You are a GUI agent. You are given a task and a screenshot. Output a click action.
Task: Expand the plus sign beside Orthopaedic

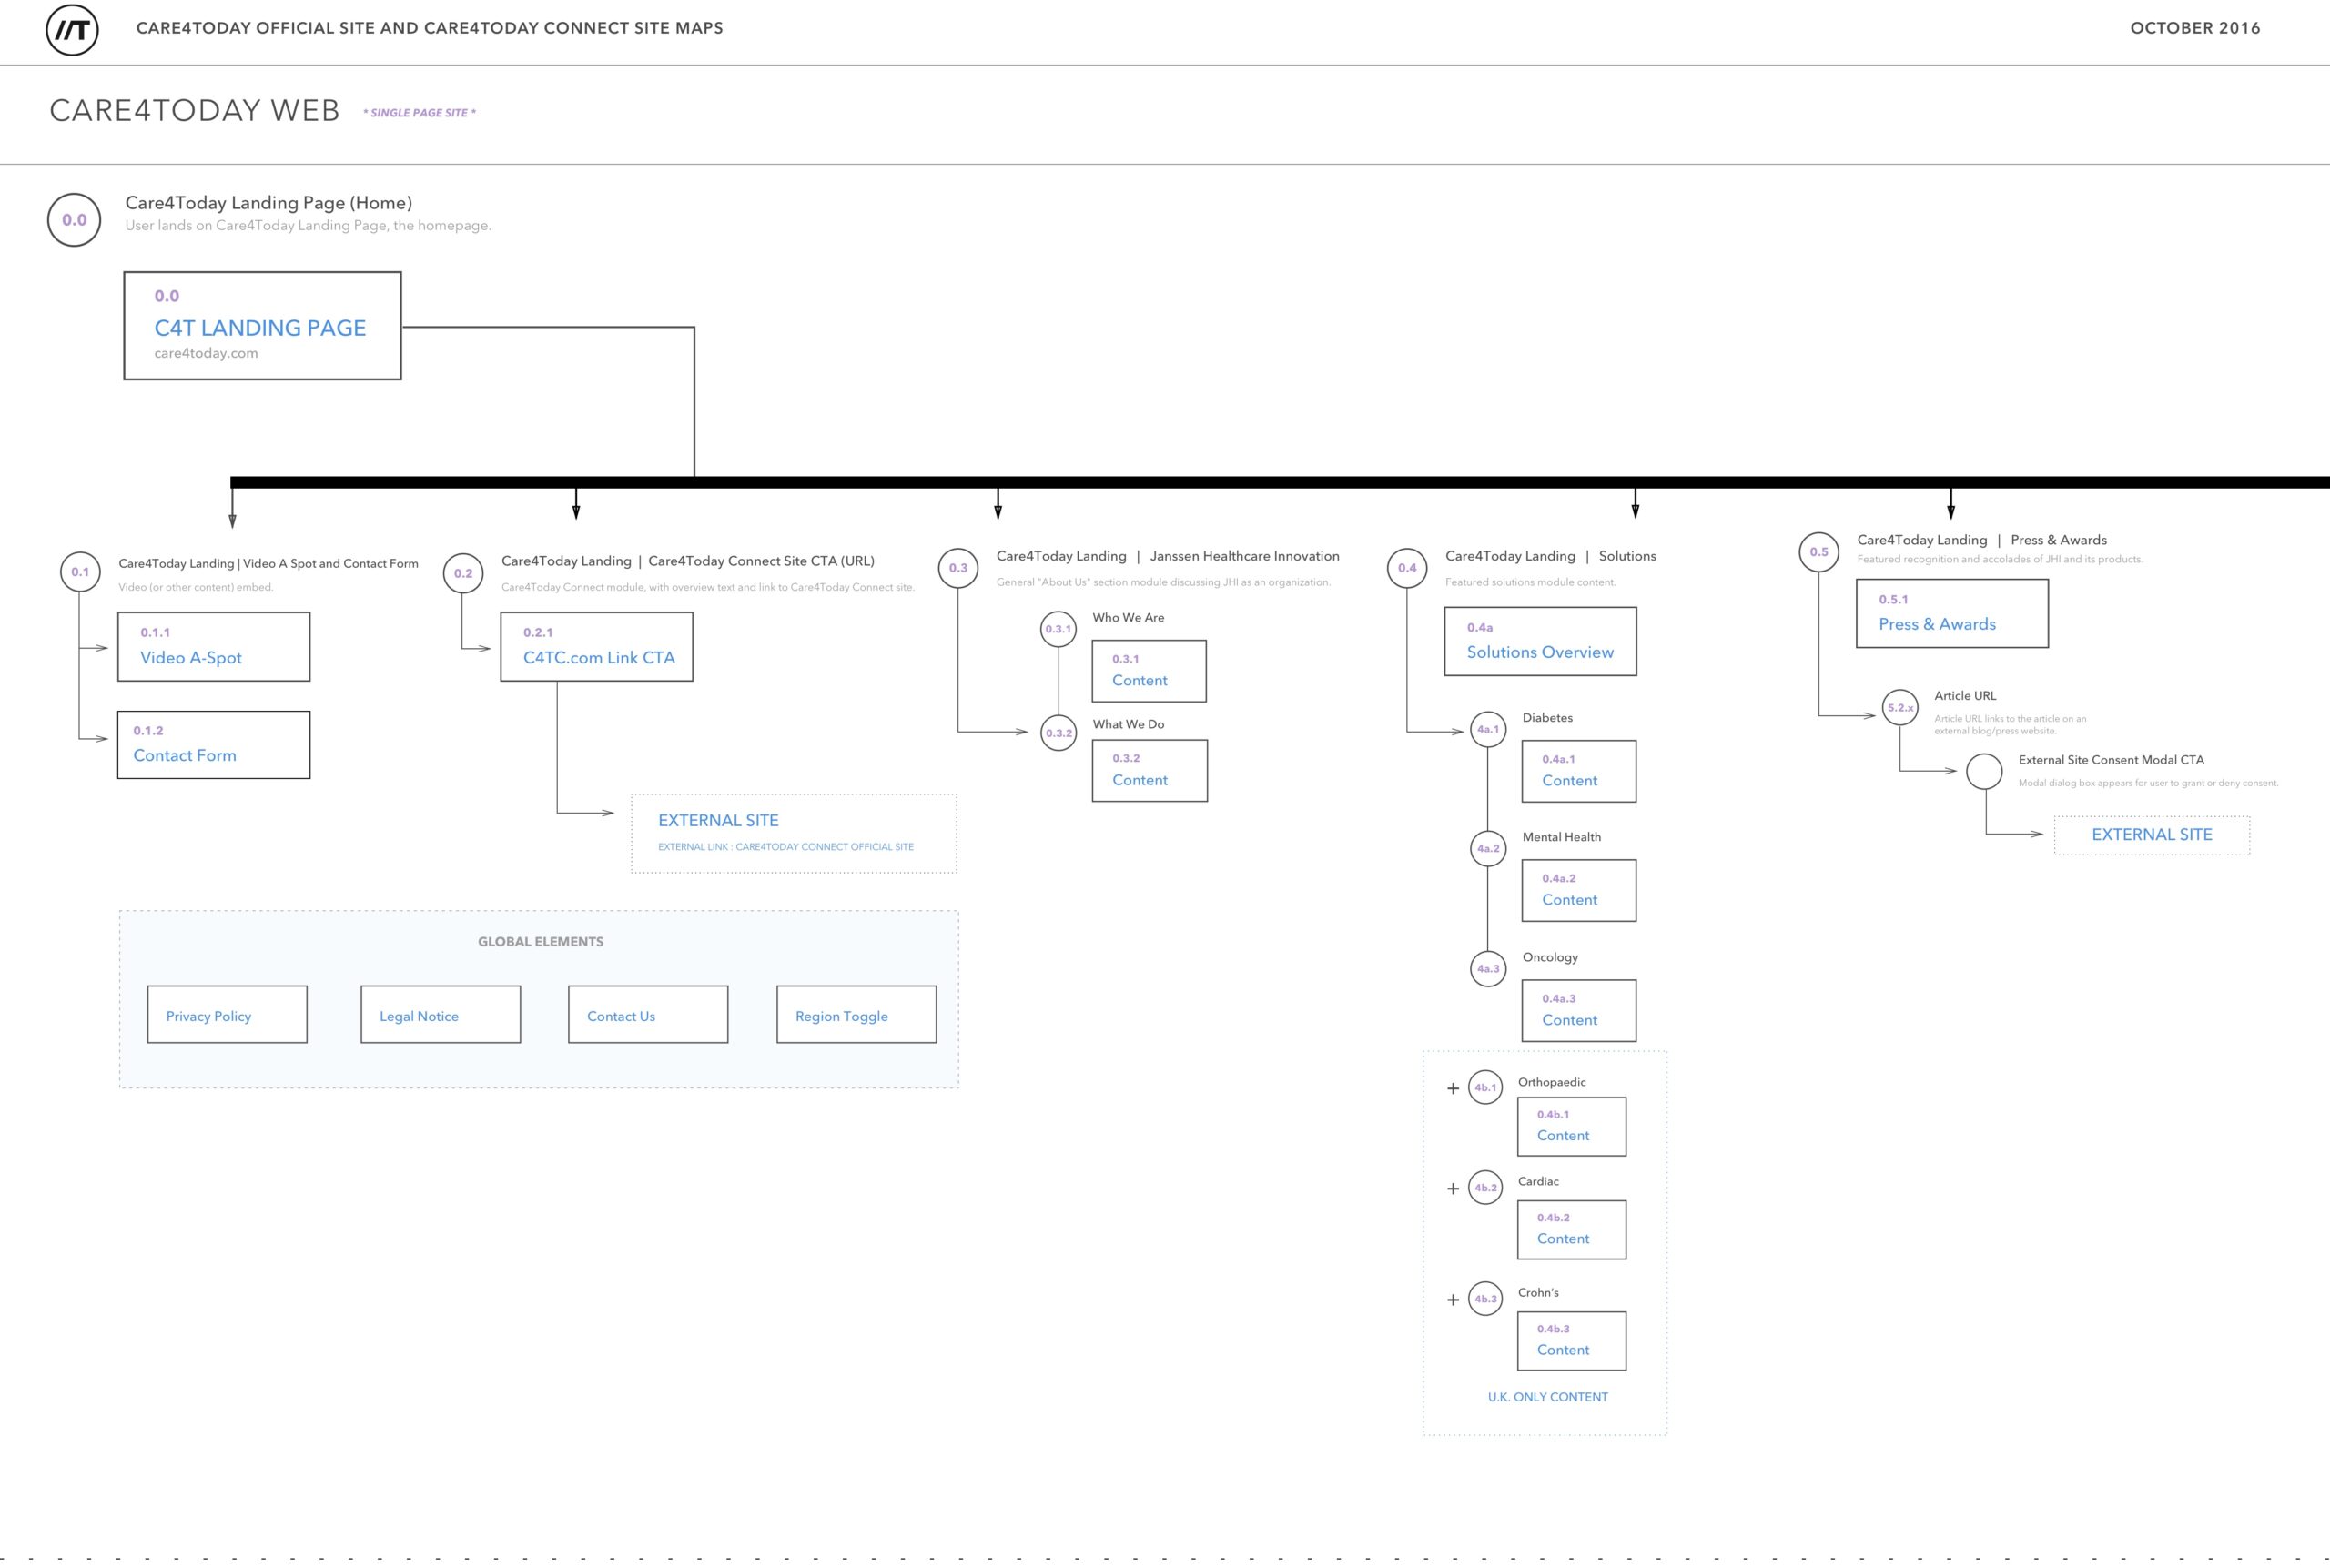pyautogui.click(x=1453, y=1088)
